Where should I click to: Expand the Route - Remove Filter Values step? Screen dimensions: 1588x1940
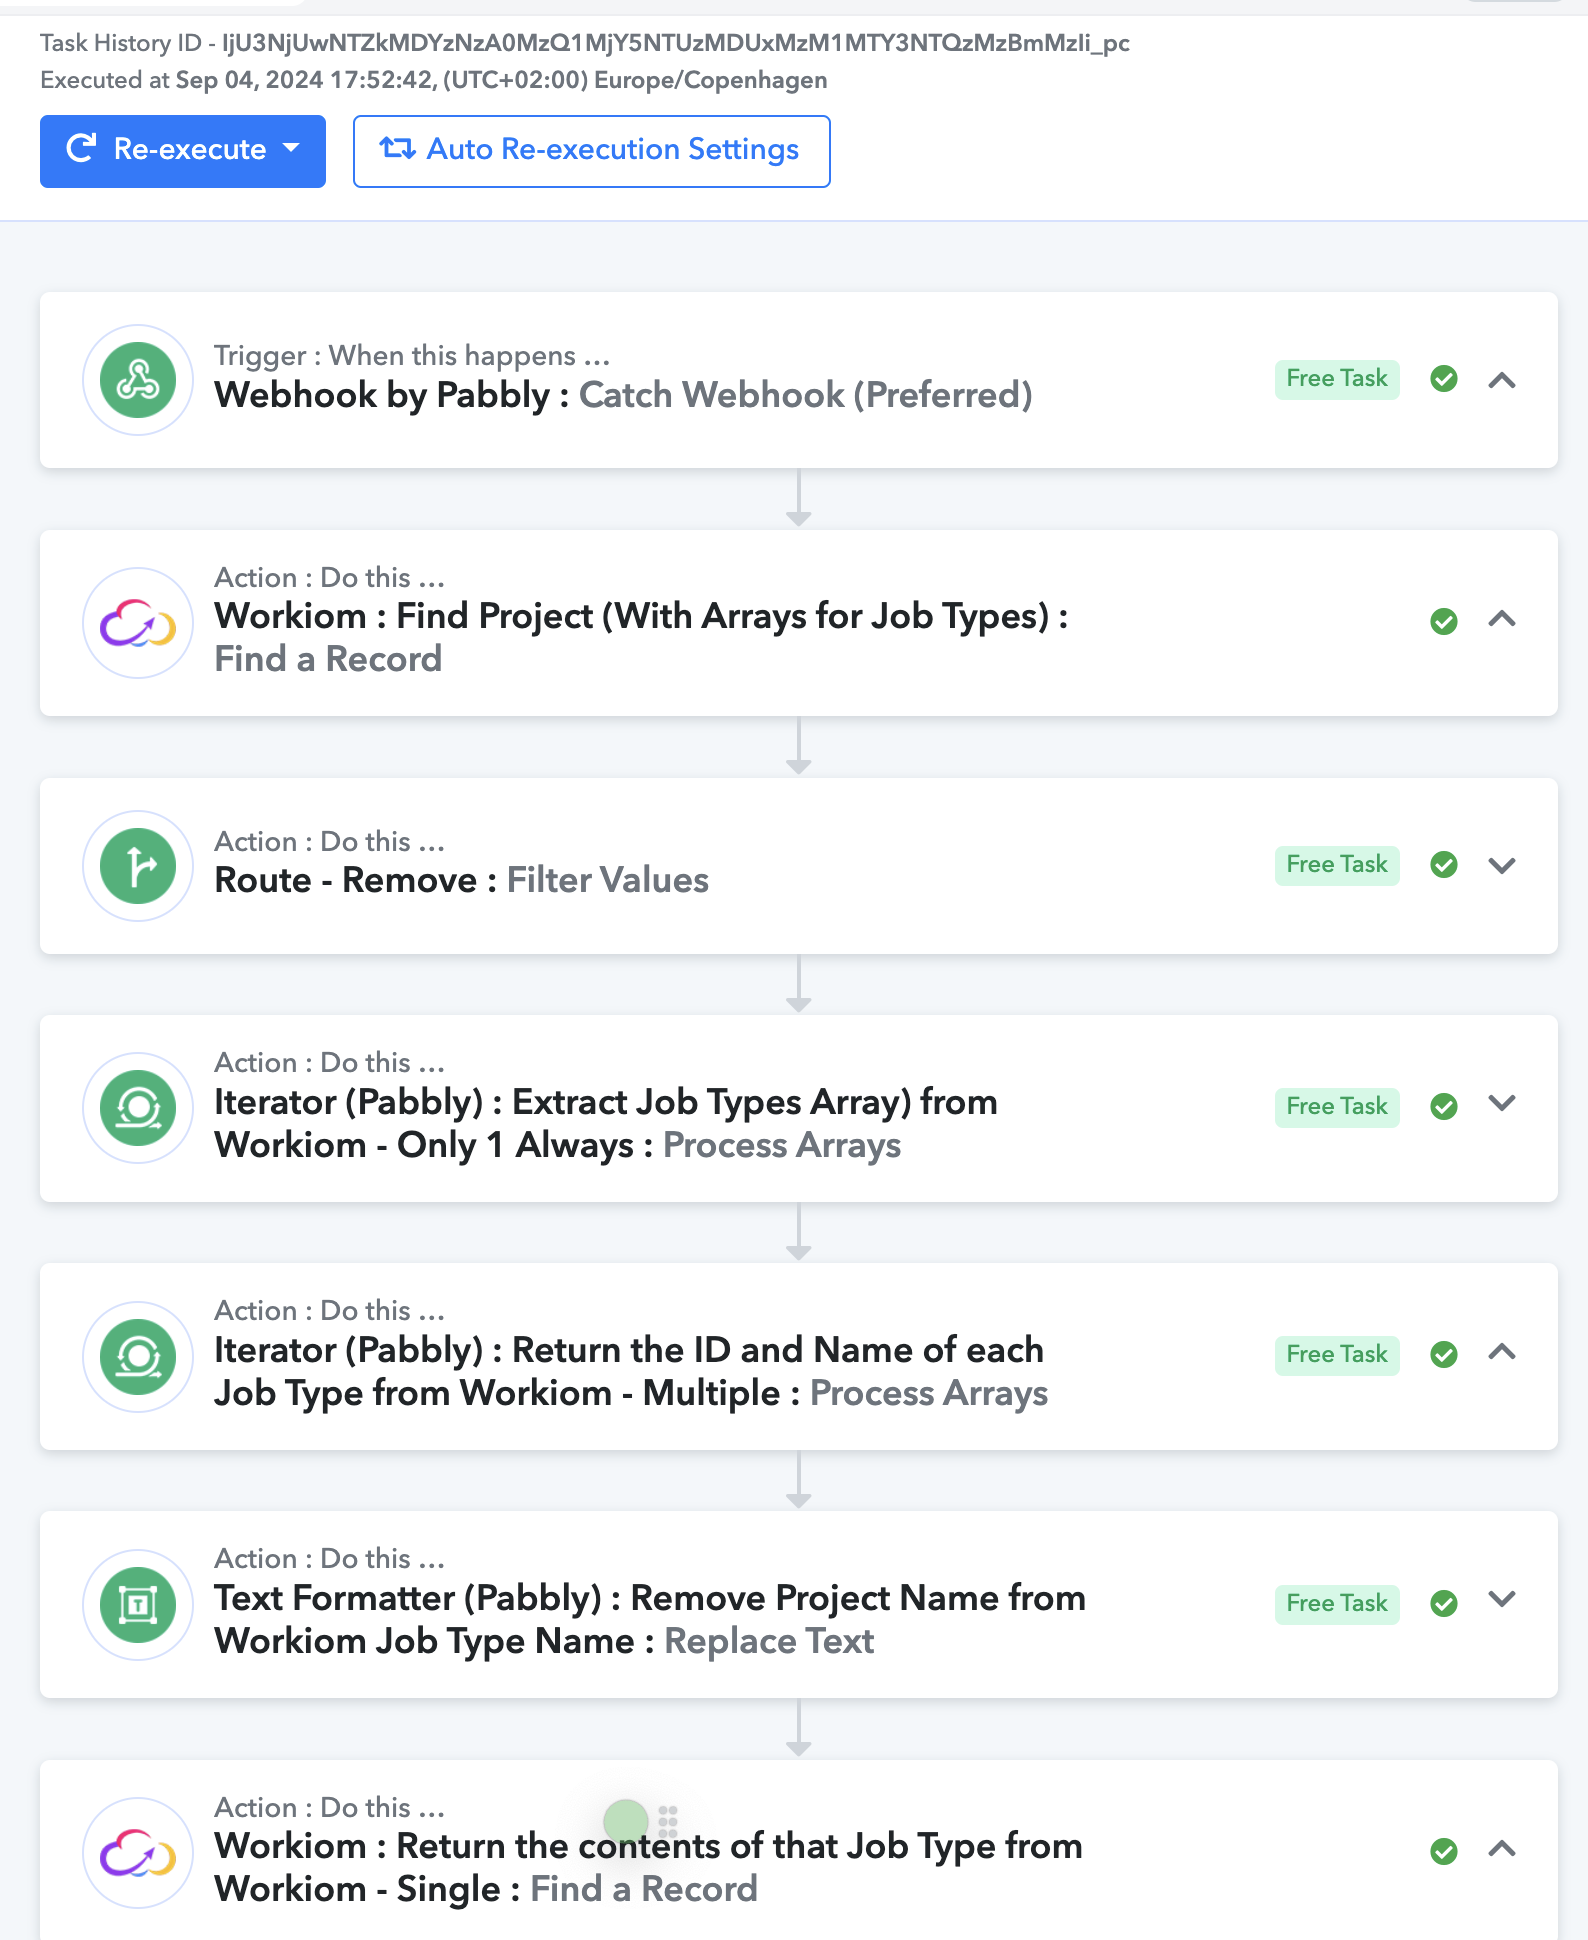tap(1502, 865)
